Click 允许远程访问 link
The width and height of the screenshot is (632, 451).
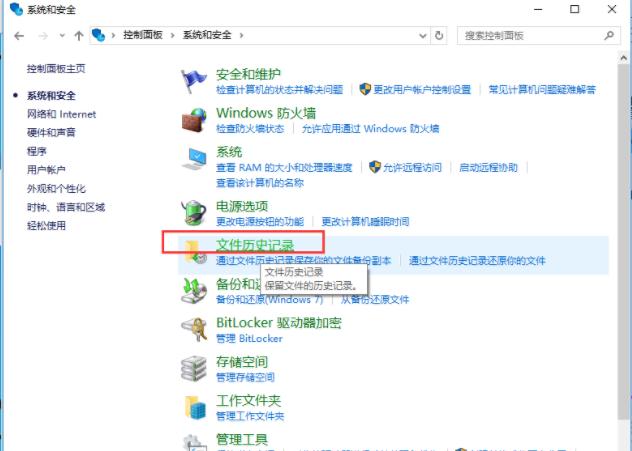pyautogui.click(x=412, y=167)
